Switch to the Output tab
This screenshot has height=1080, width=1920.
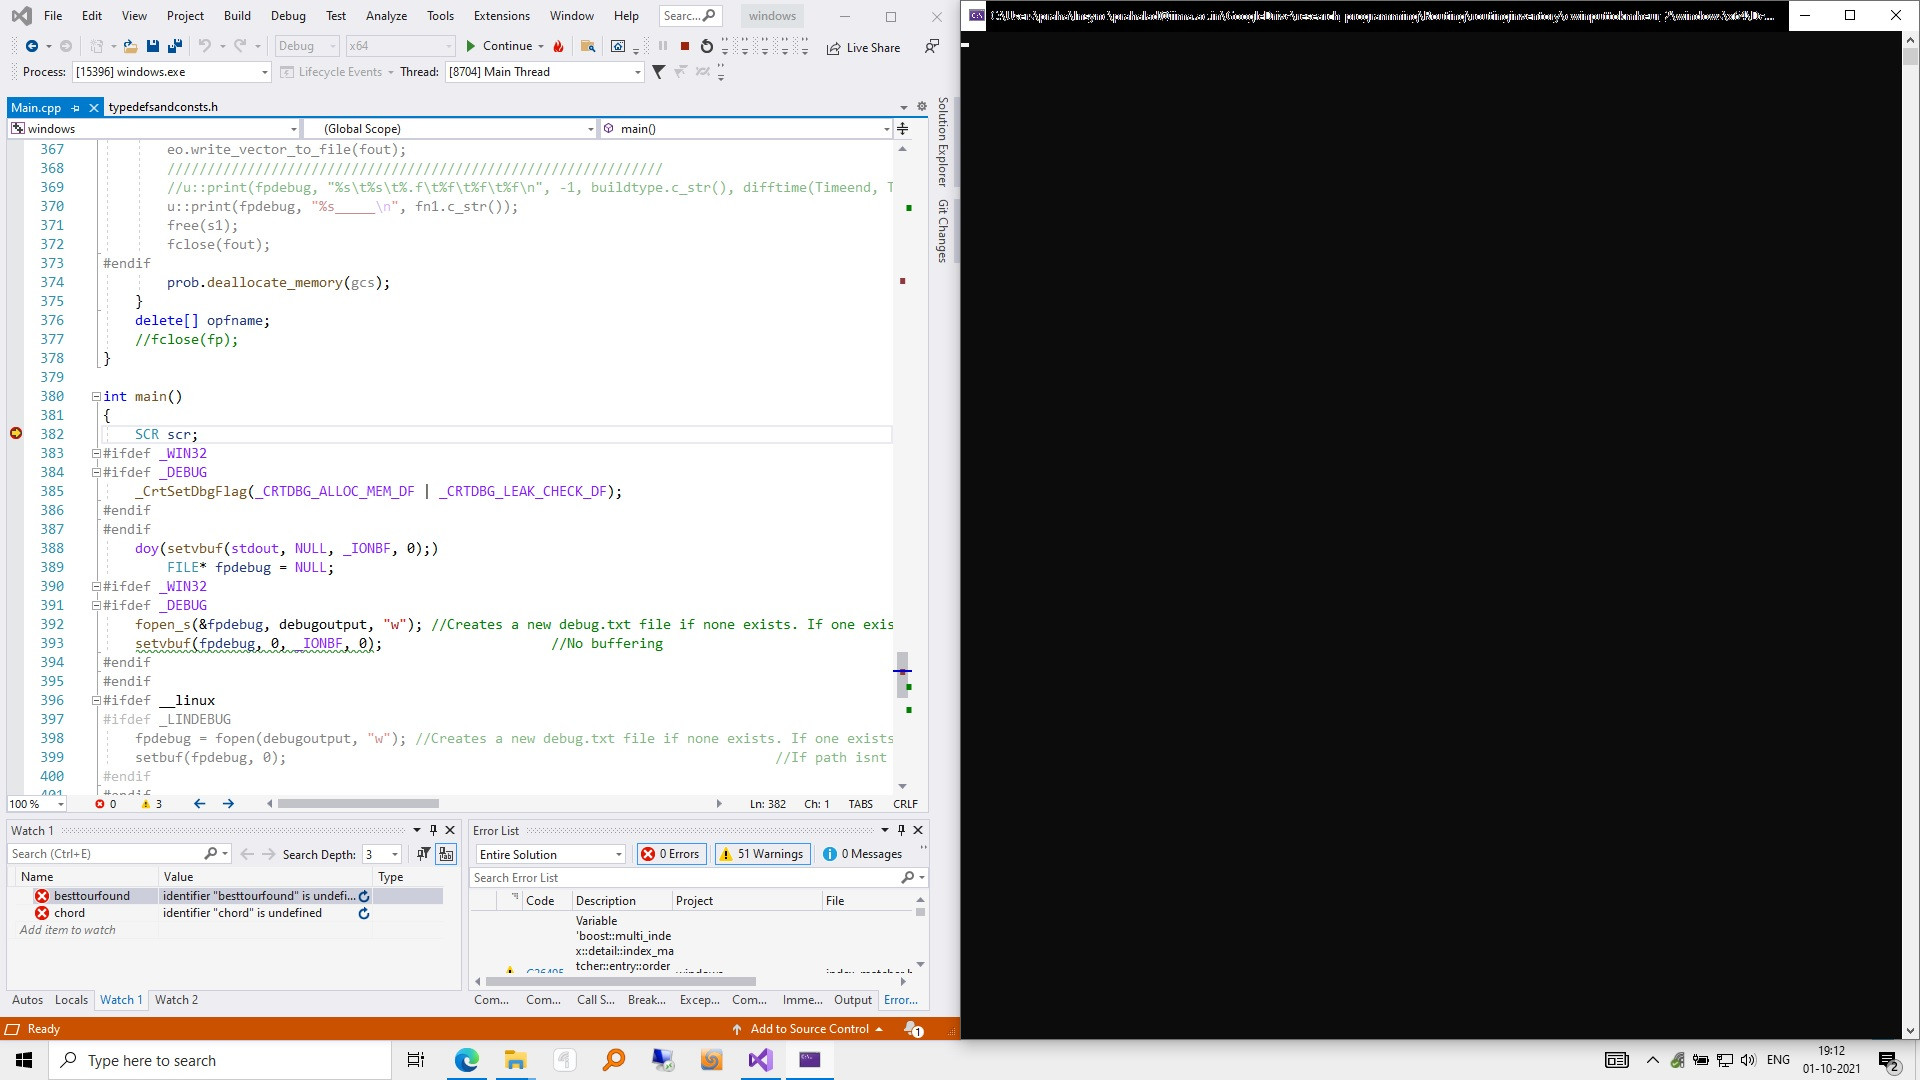click(853, 1000)
